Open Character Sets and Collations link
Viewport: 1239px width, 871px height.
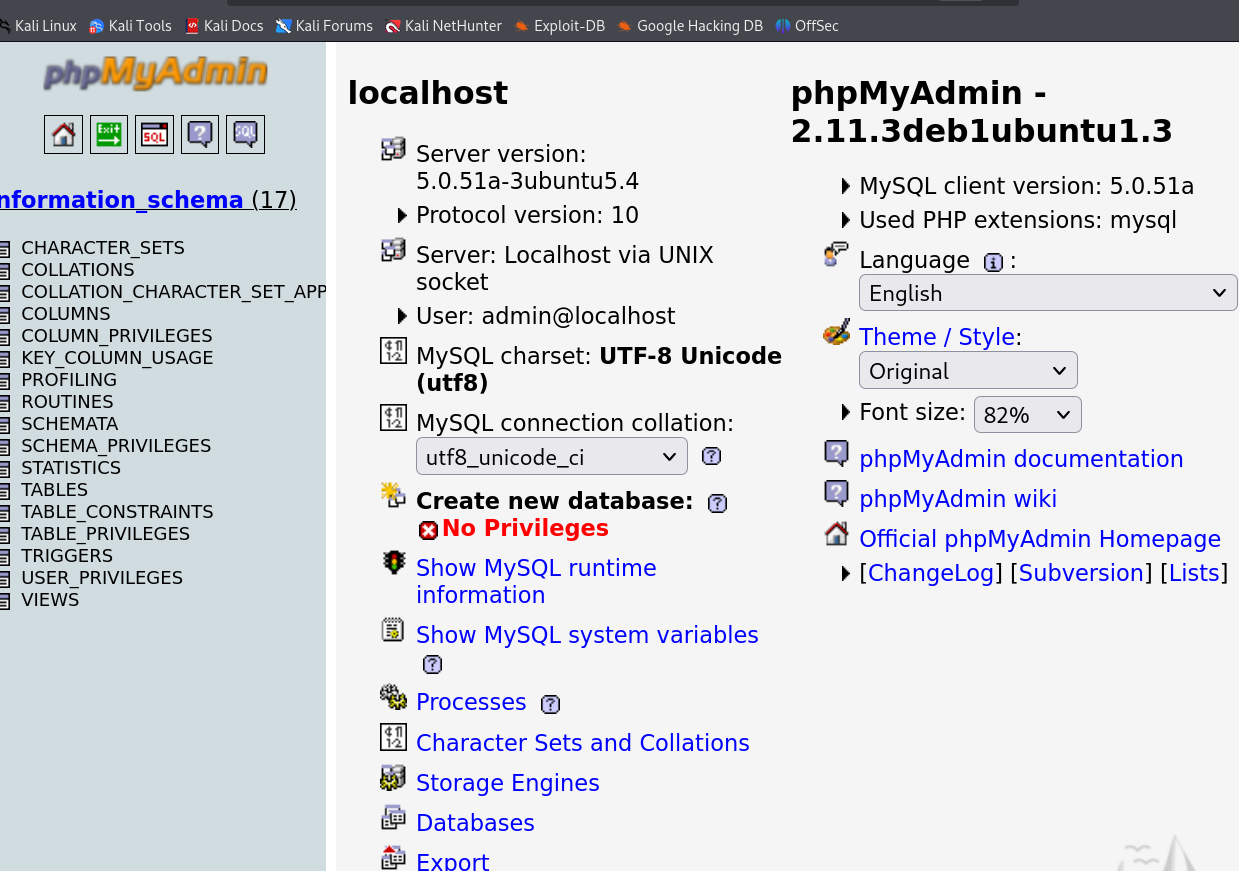[583, 743]
